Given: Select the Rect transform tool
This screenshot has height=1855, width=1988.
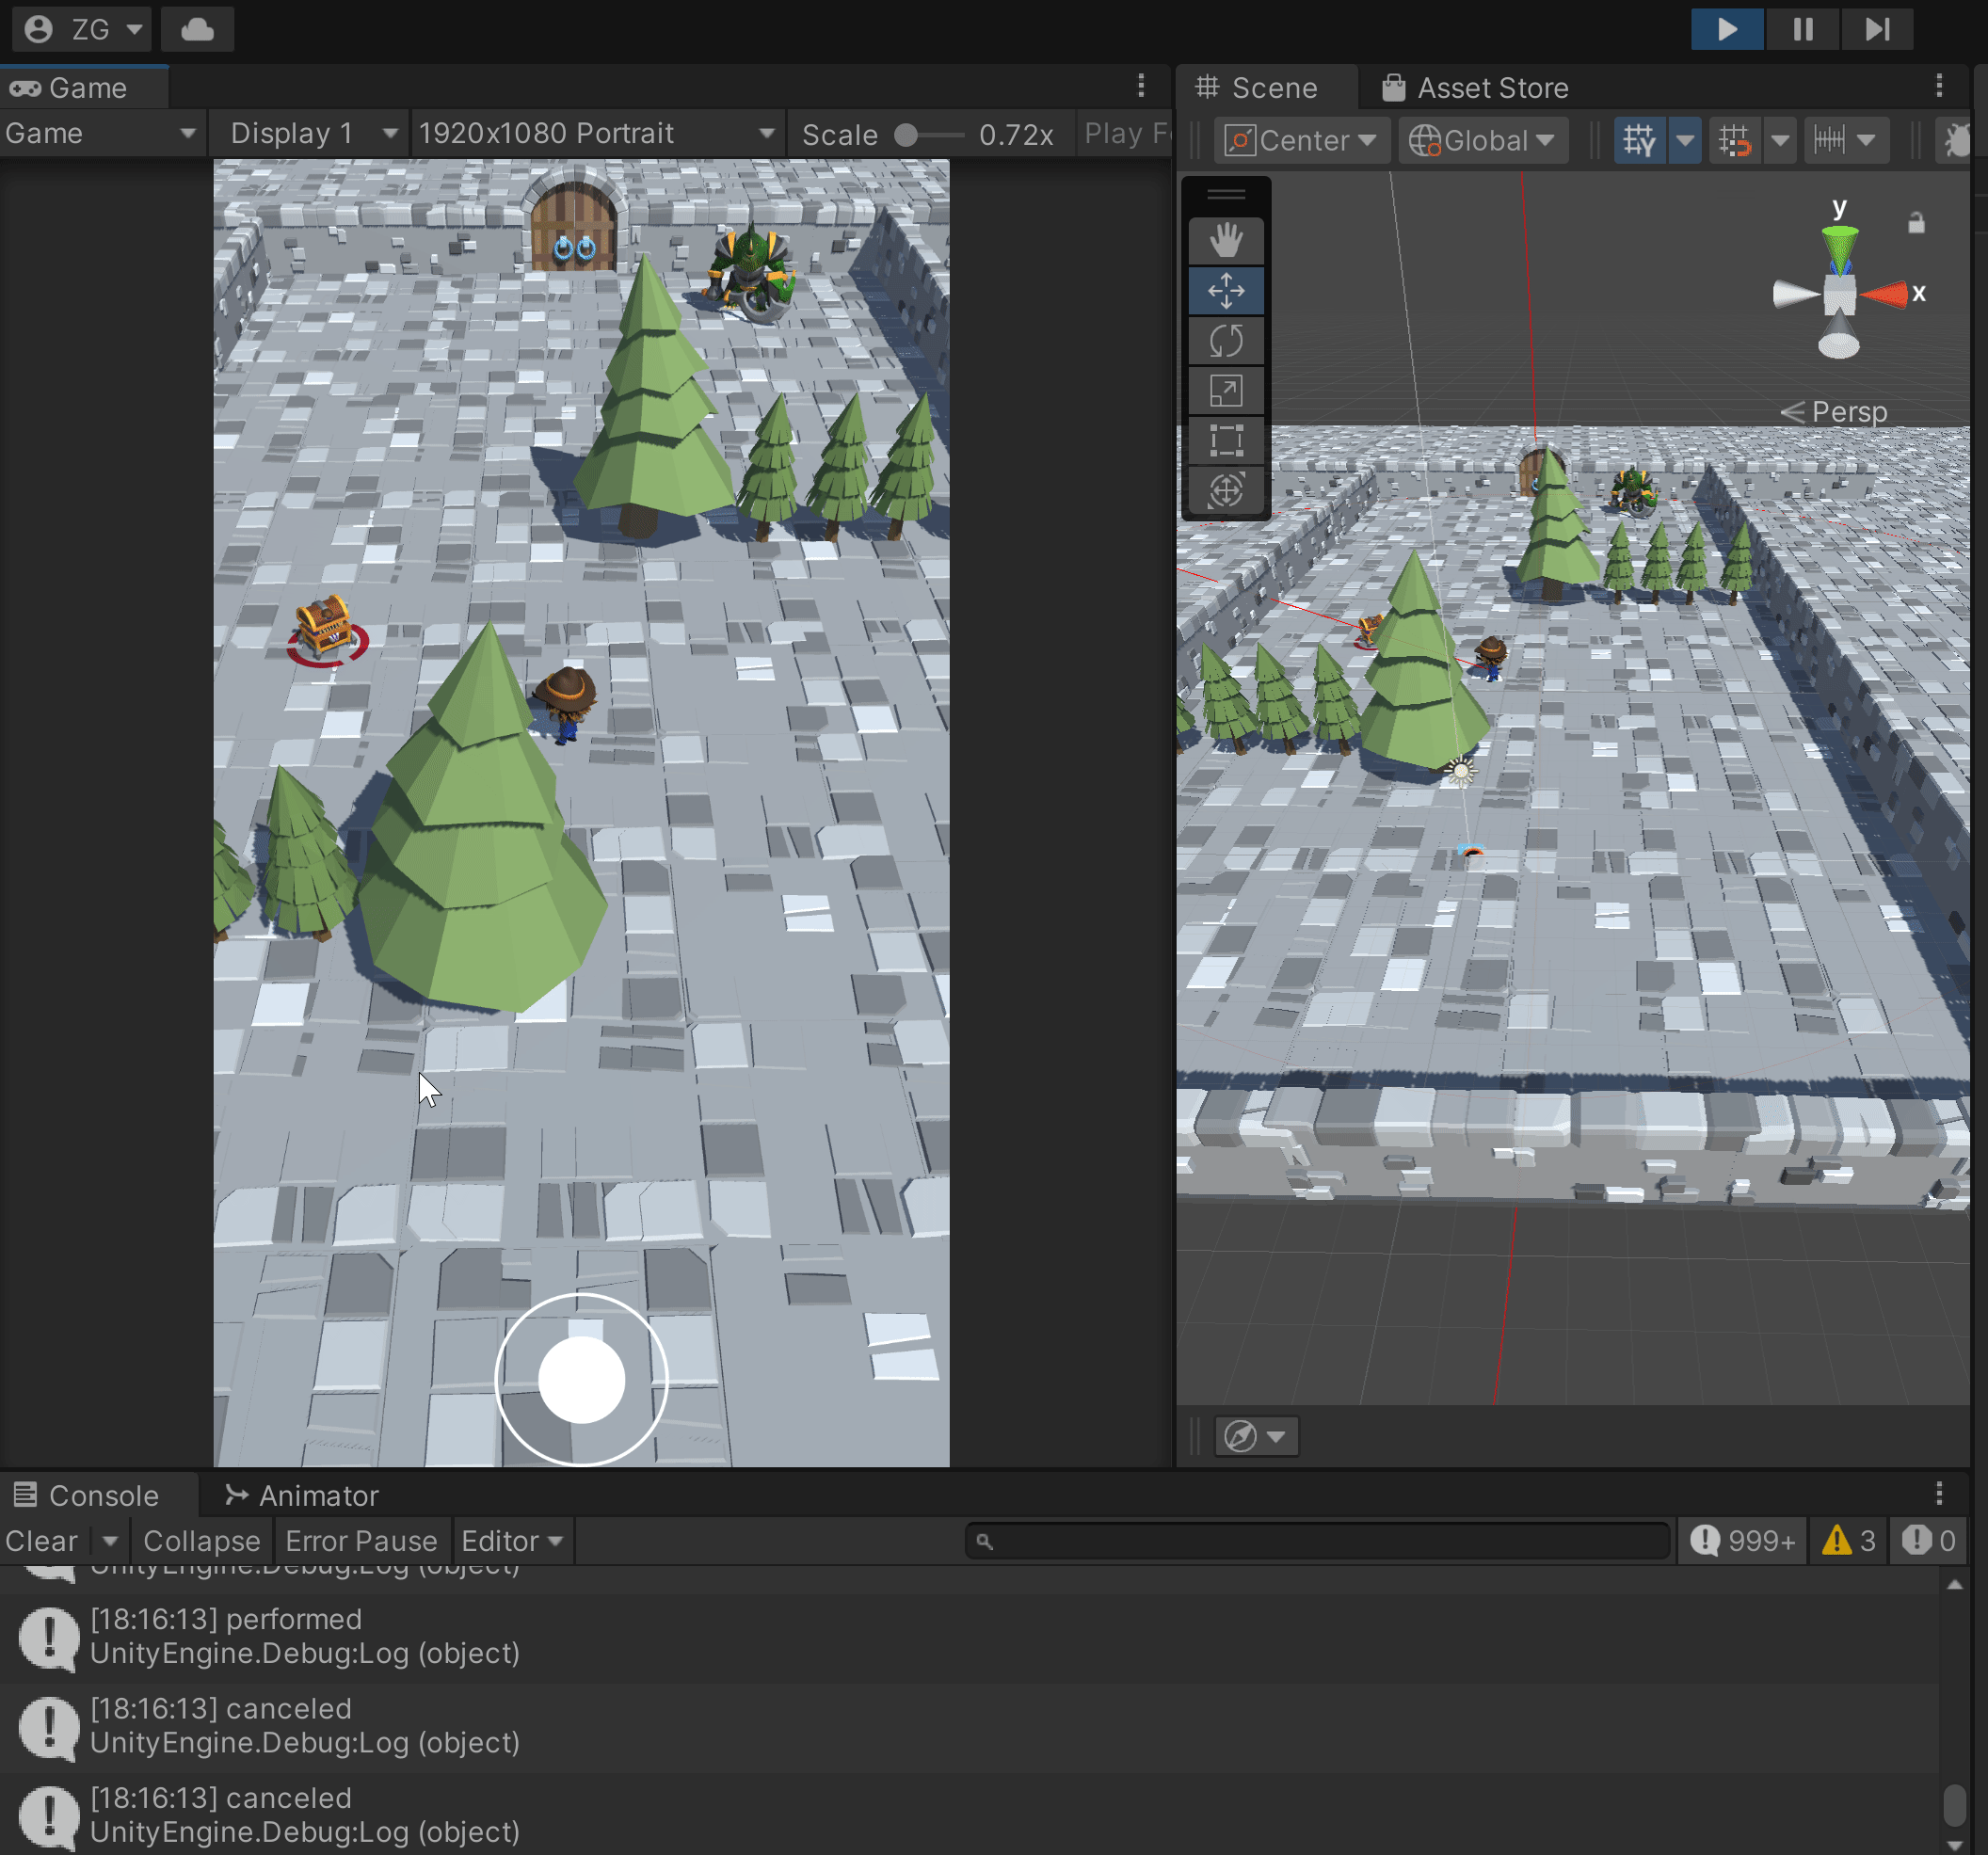Looking at the screenshot, I should pyautogui.click(x=1225, y=440).
